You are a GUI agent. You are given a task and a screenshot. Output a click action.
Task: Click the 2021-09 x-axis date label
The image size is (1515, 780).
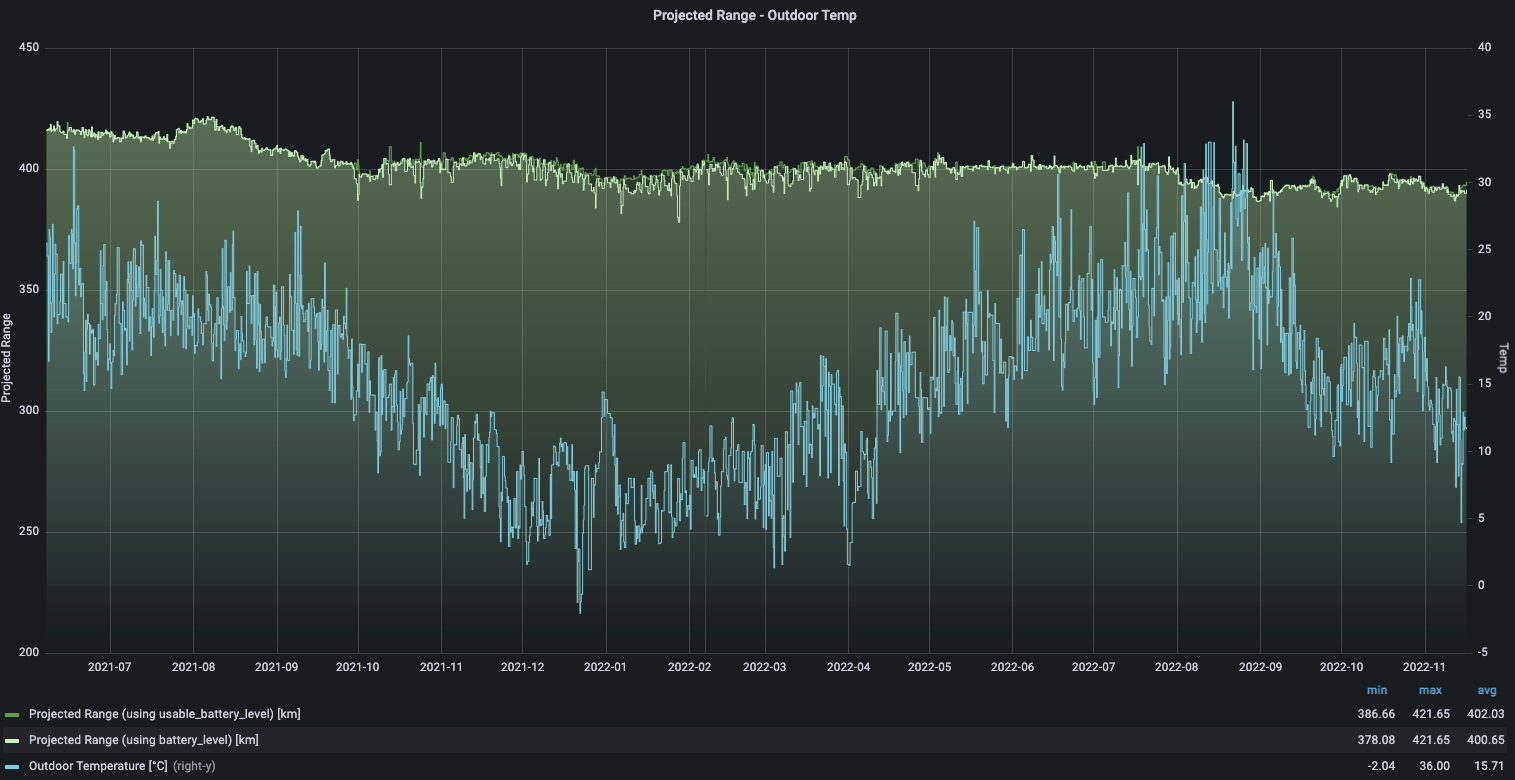276,666
